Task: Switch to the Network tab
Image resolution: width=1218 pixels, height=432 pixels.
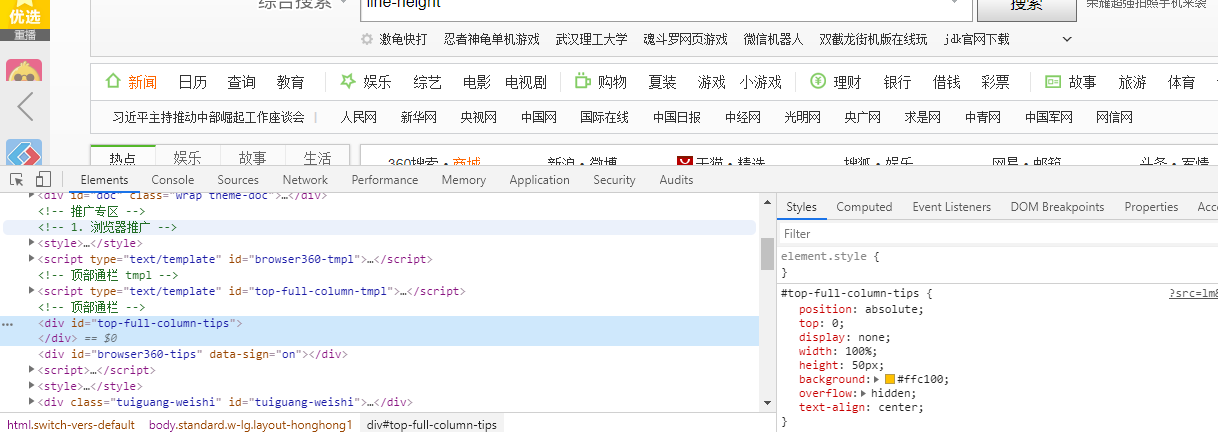Action: click(305, 180)
